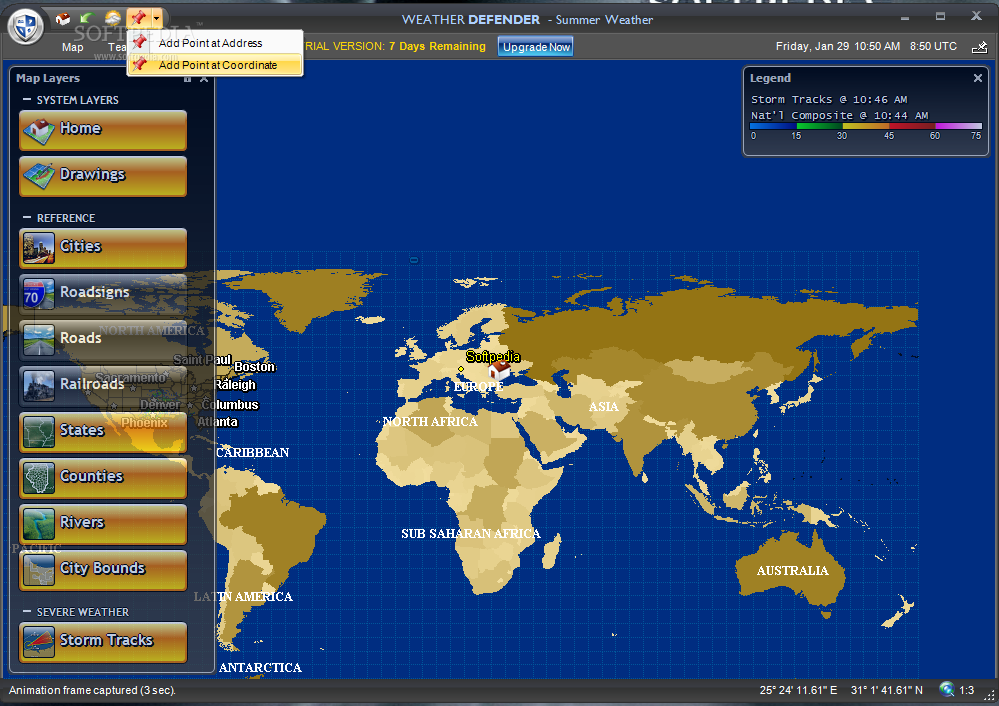Pin the Map Layers panel

coord(187,78)
